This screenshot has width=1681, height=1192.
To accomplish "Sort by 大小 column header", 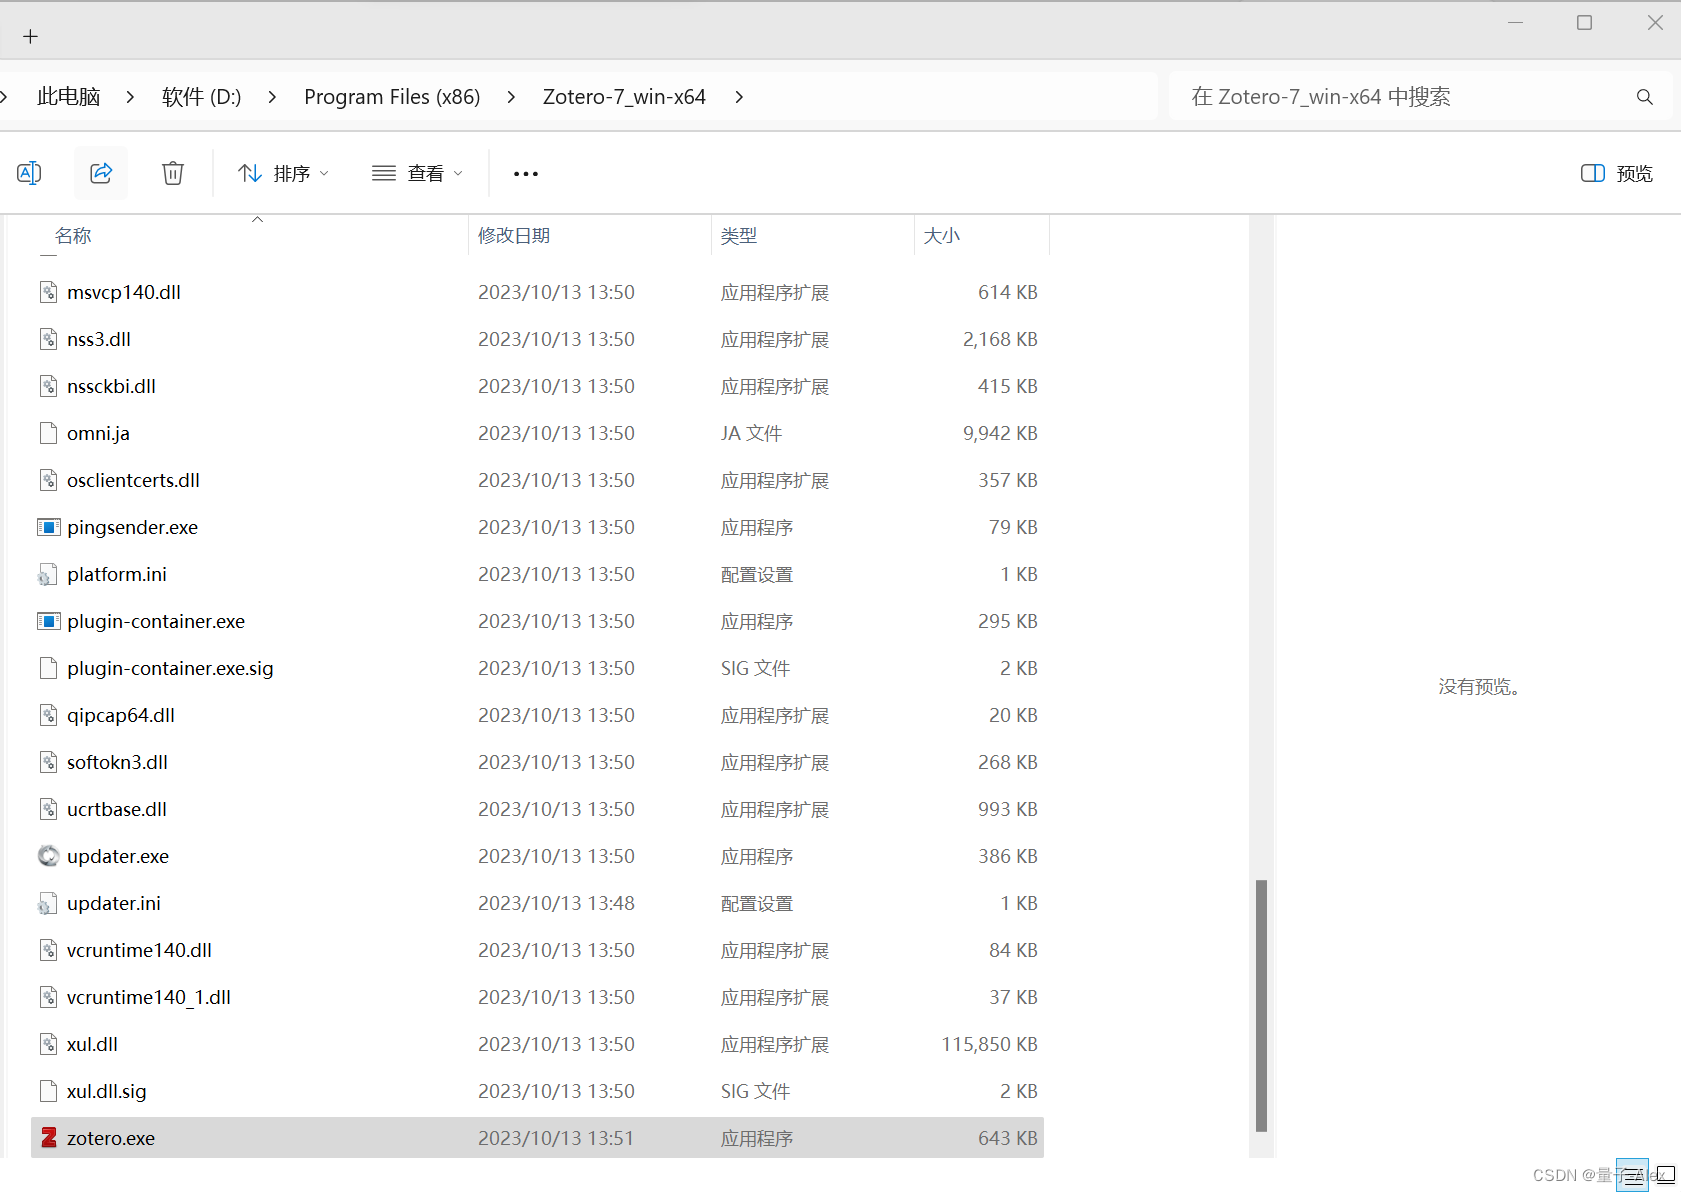I will click(x=941, y=235).
